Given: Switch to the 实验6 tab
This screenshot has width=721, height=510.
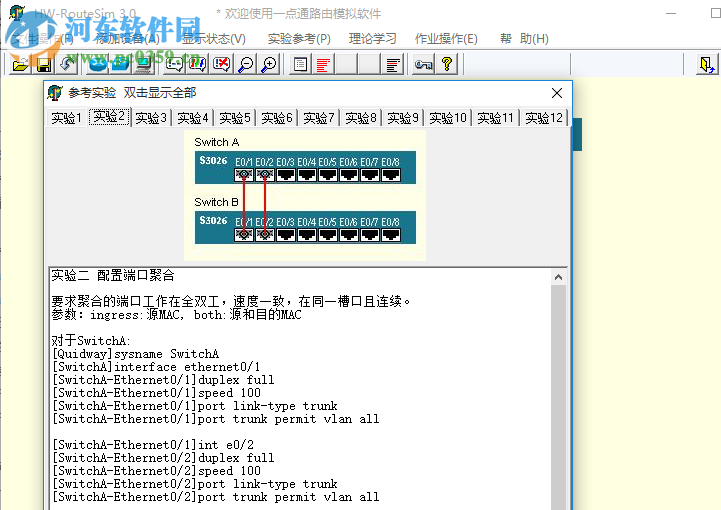Looking at the screenshot, I should pyautogui.click(x=277, y=118).
